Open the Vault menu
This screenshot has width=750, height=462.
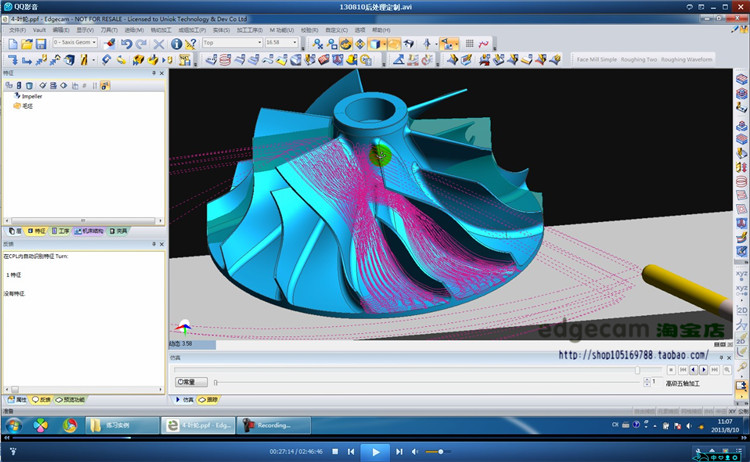coord(39,30)
